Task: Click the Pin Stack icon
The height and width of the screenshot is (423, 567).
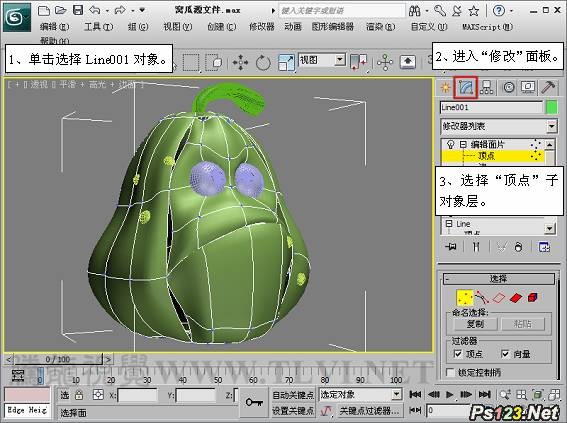Action: click(x=451, y=247)
